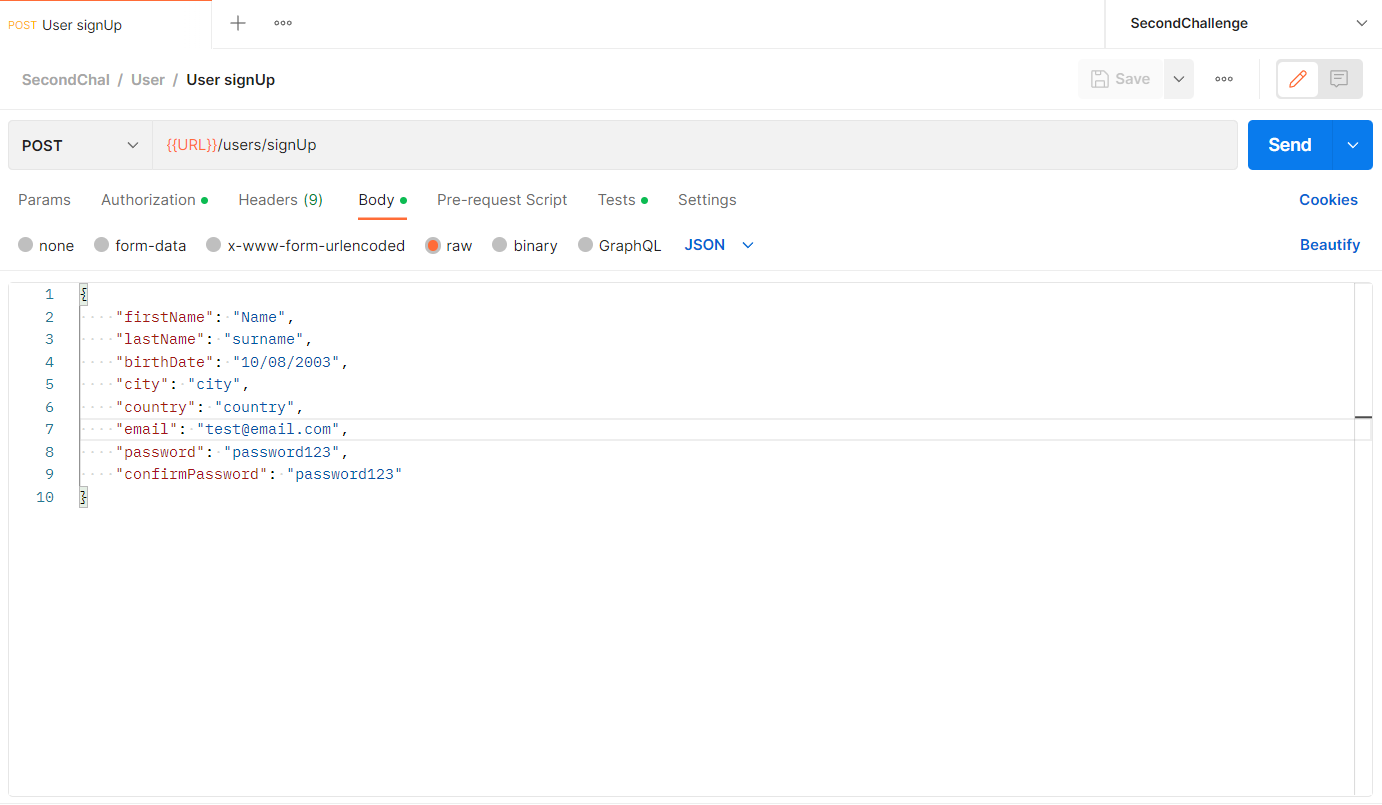Screen dimensions: 1382x805
Task: Click the pencil icon to edit documentation
Action: (x=1297, y=79)
